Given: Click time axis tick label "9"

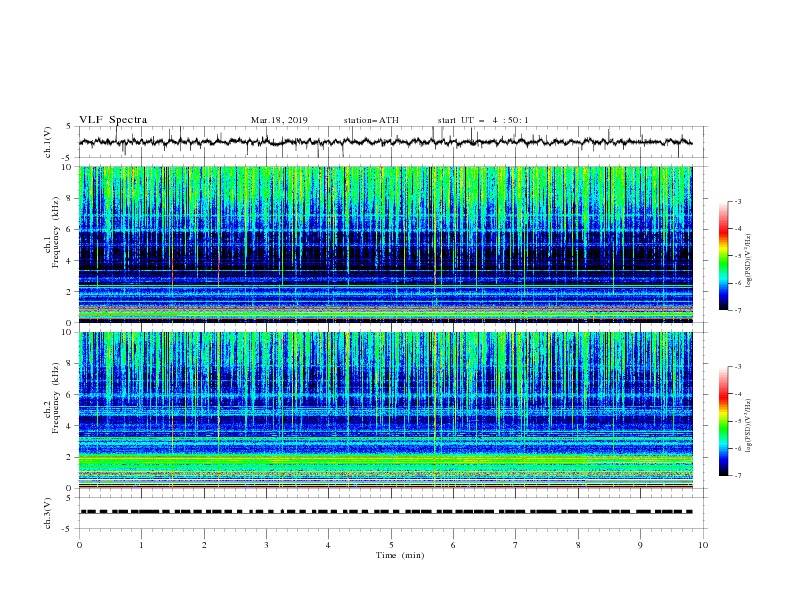Looking at the screenshot, I should [640, 545].
